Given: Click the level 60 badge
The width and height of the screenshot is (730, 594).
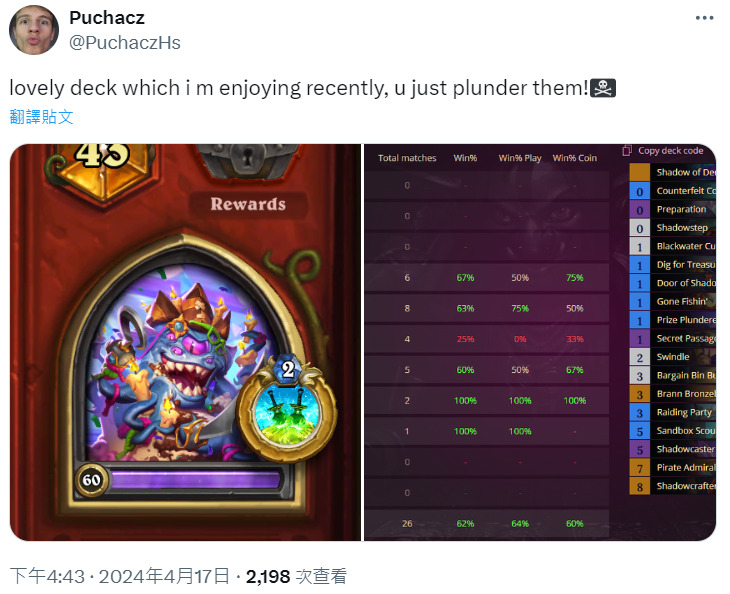Looking at the screenshot, I should click(x=91, y=480).
